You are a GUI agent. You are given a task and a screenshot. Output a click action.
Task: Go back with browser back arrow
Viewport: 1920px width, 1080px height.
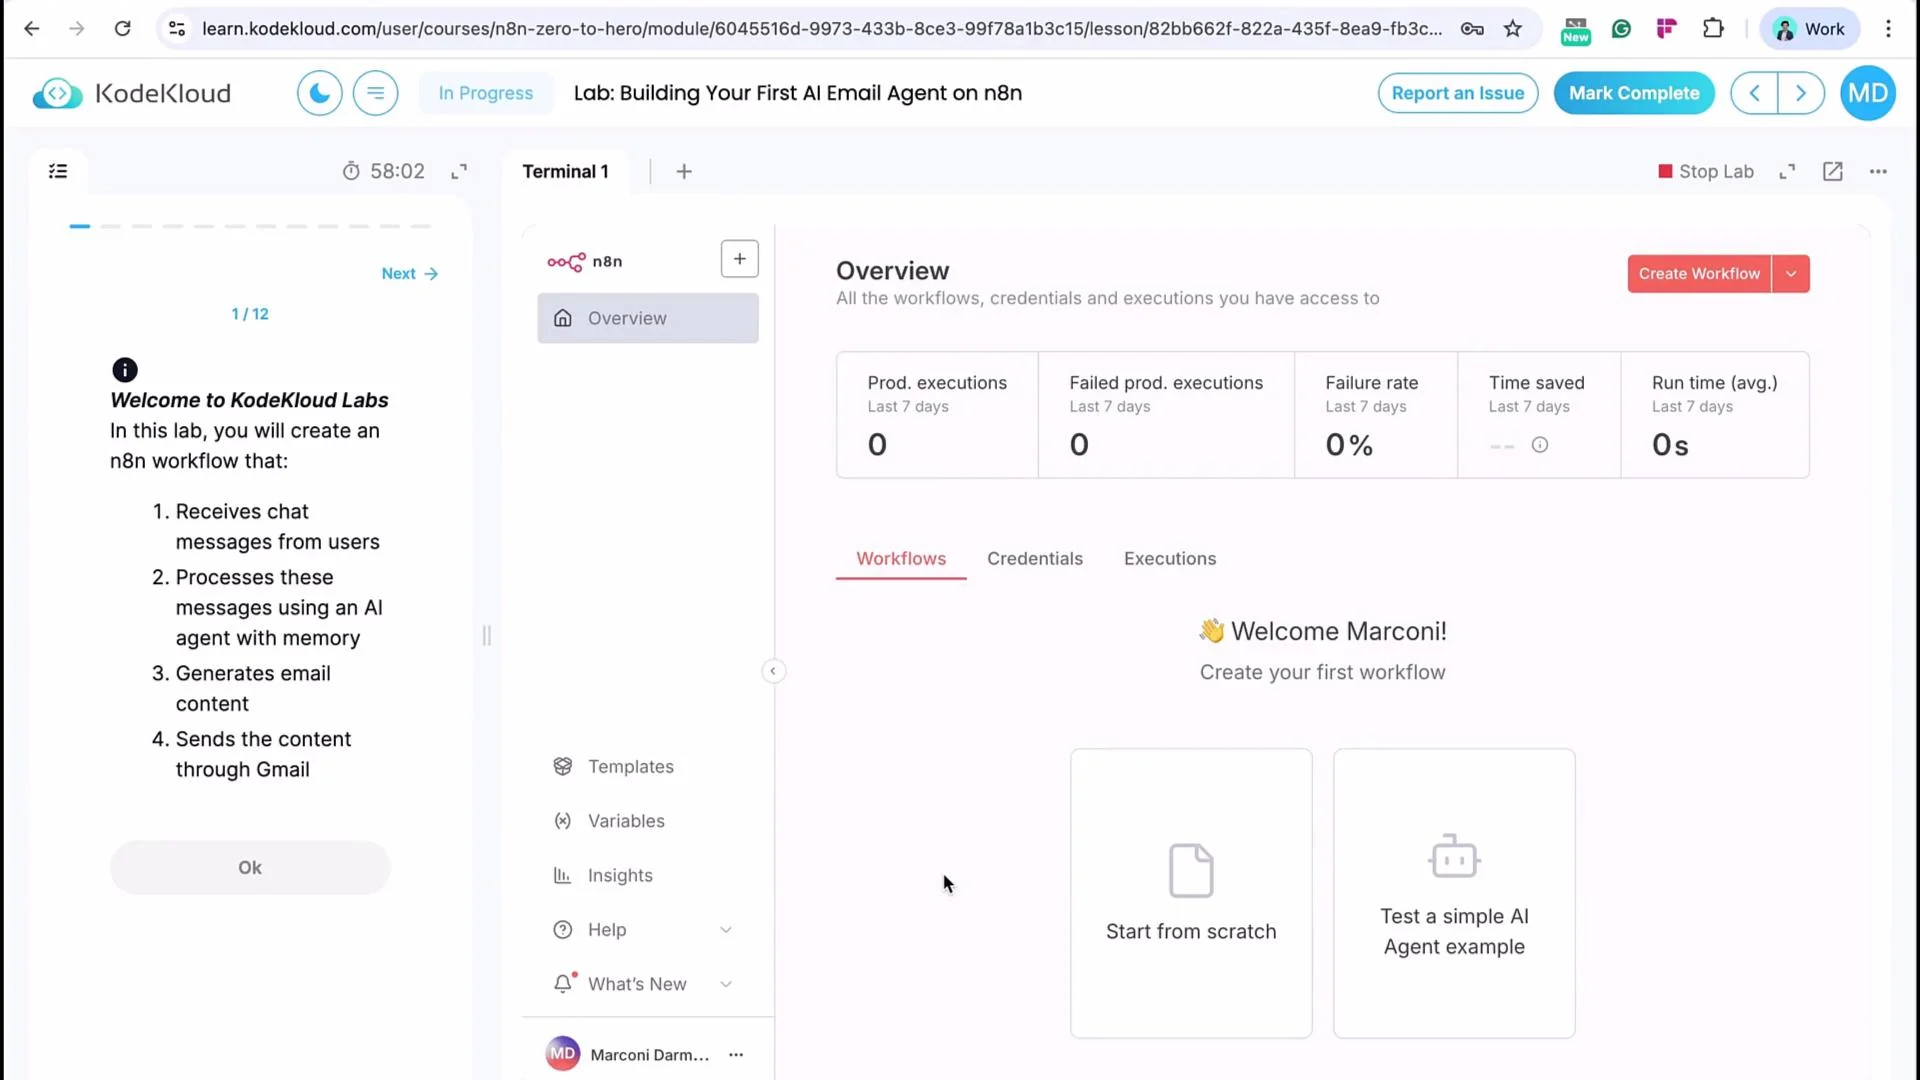32,29
